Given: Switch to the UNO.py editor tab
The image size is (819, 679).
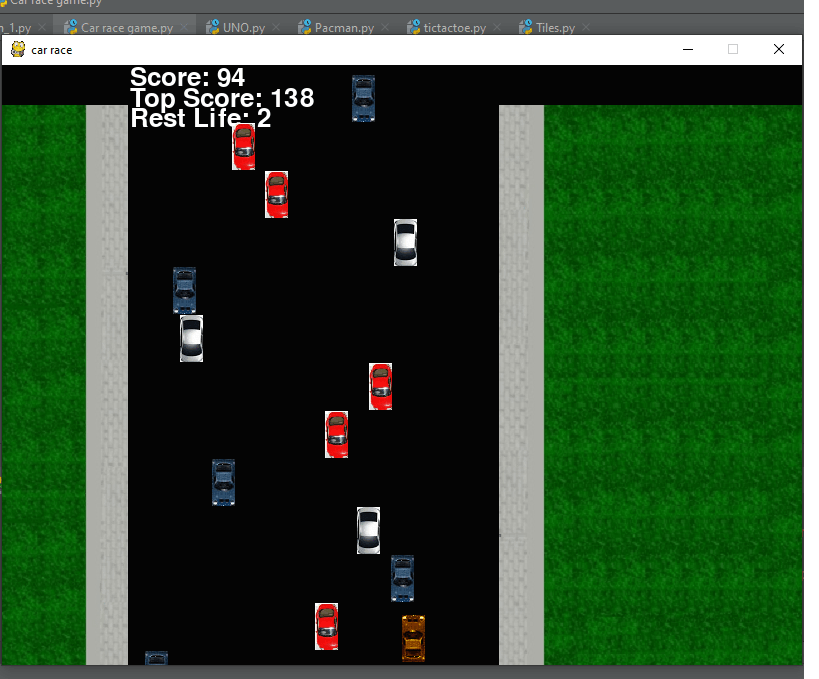Looking at the screenshot, I should pos(245,28).
